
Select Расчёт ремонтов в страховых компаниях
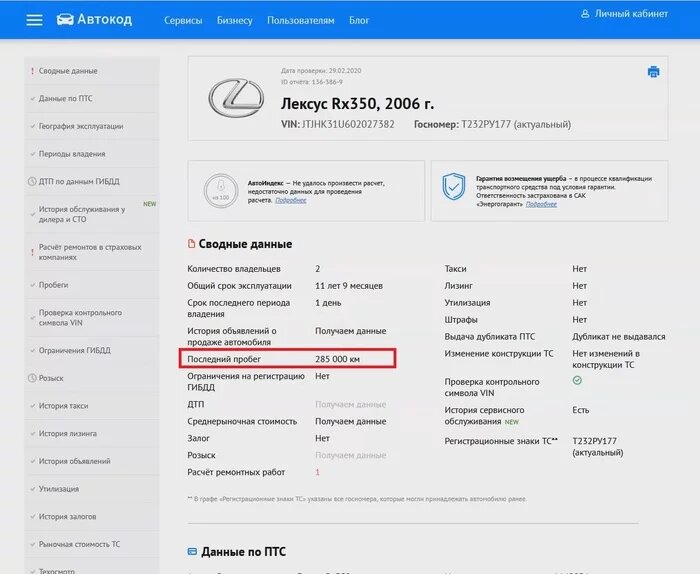92,252
